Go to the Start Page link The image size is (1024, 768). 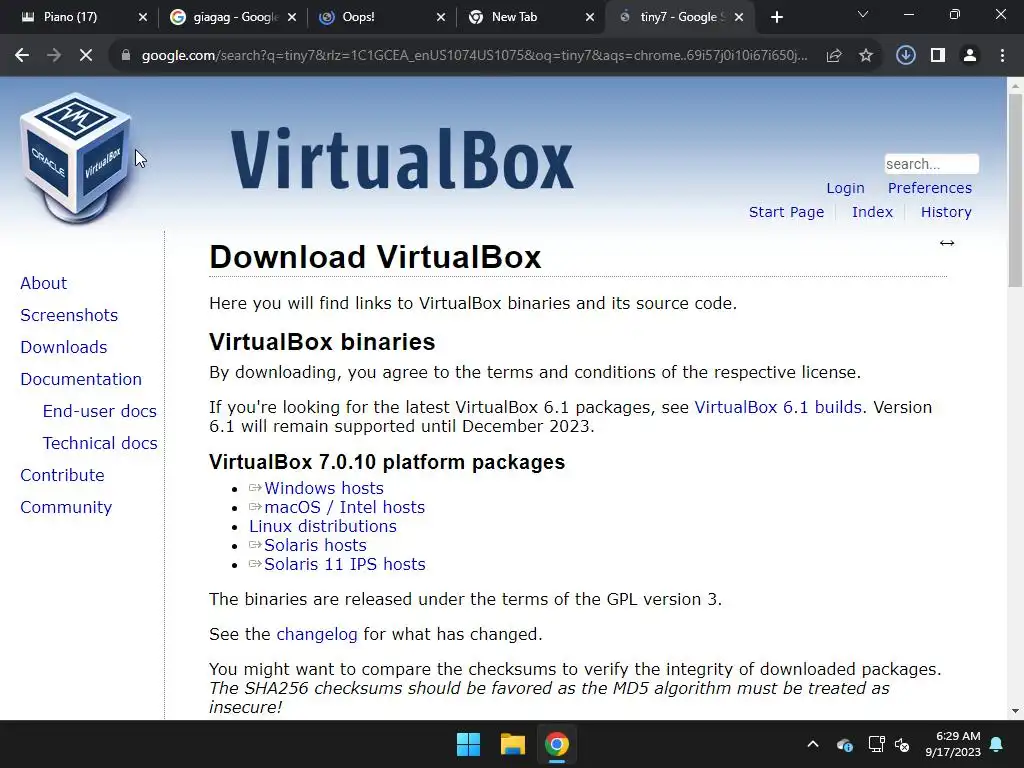(786, 212)
